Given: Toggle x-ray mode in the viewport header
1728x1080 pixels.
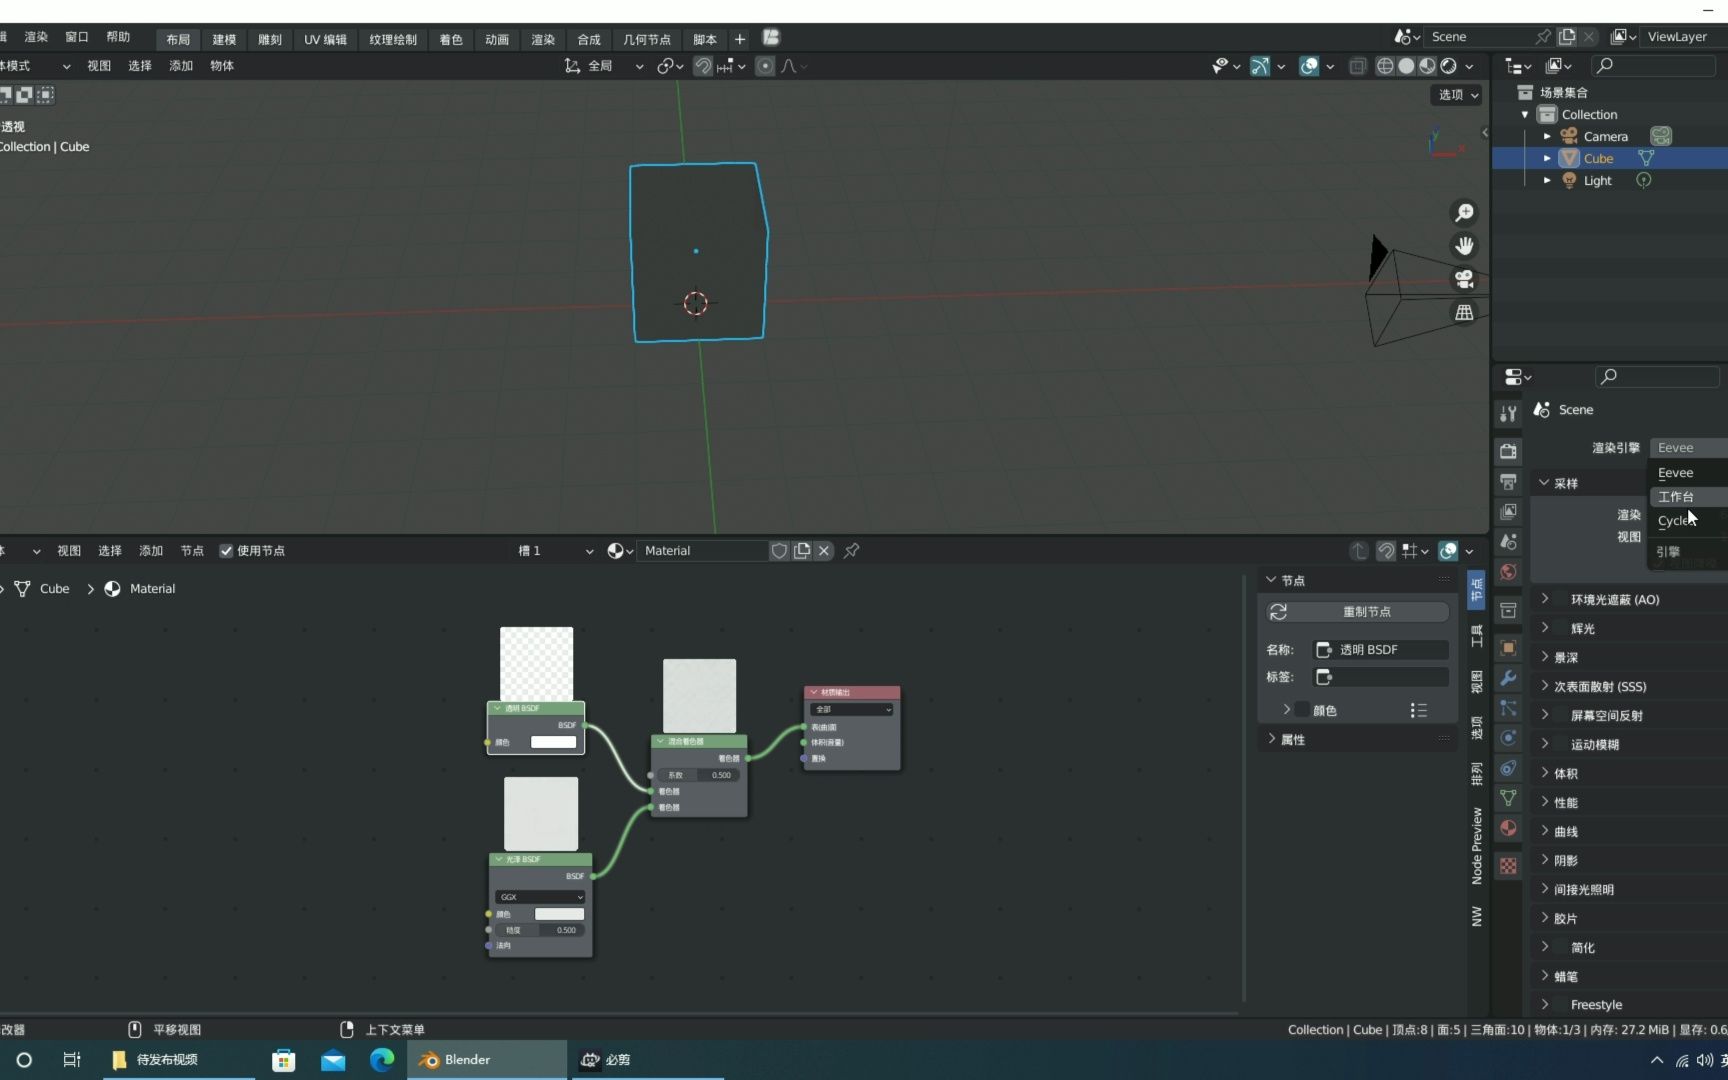Looking at the screenshot, I should point(1357,66).
